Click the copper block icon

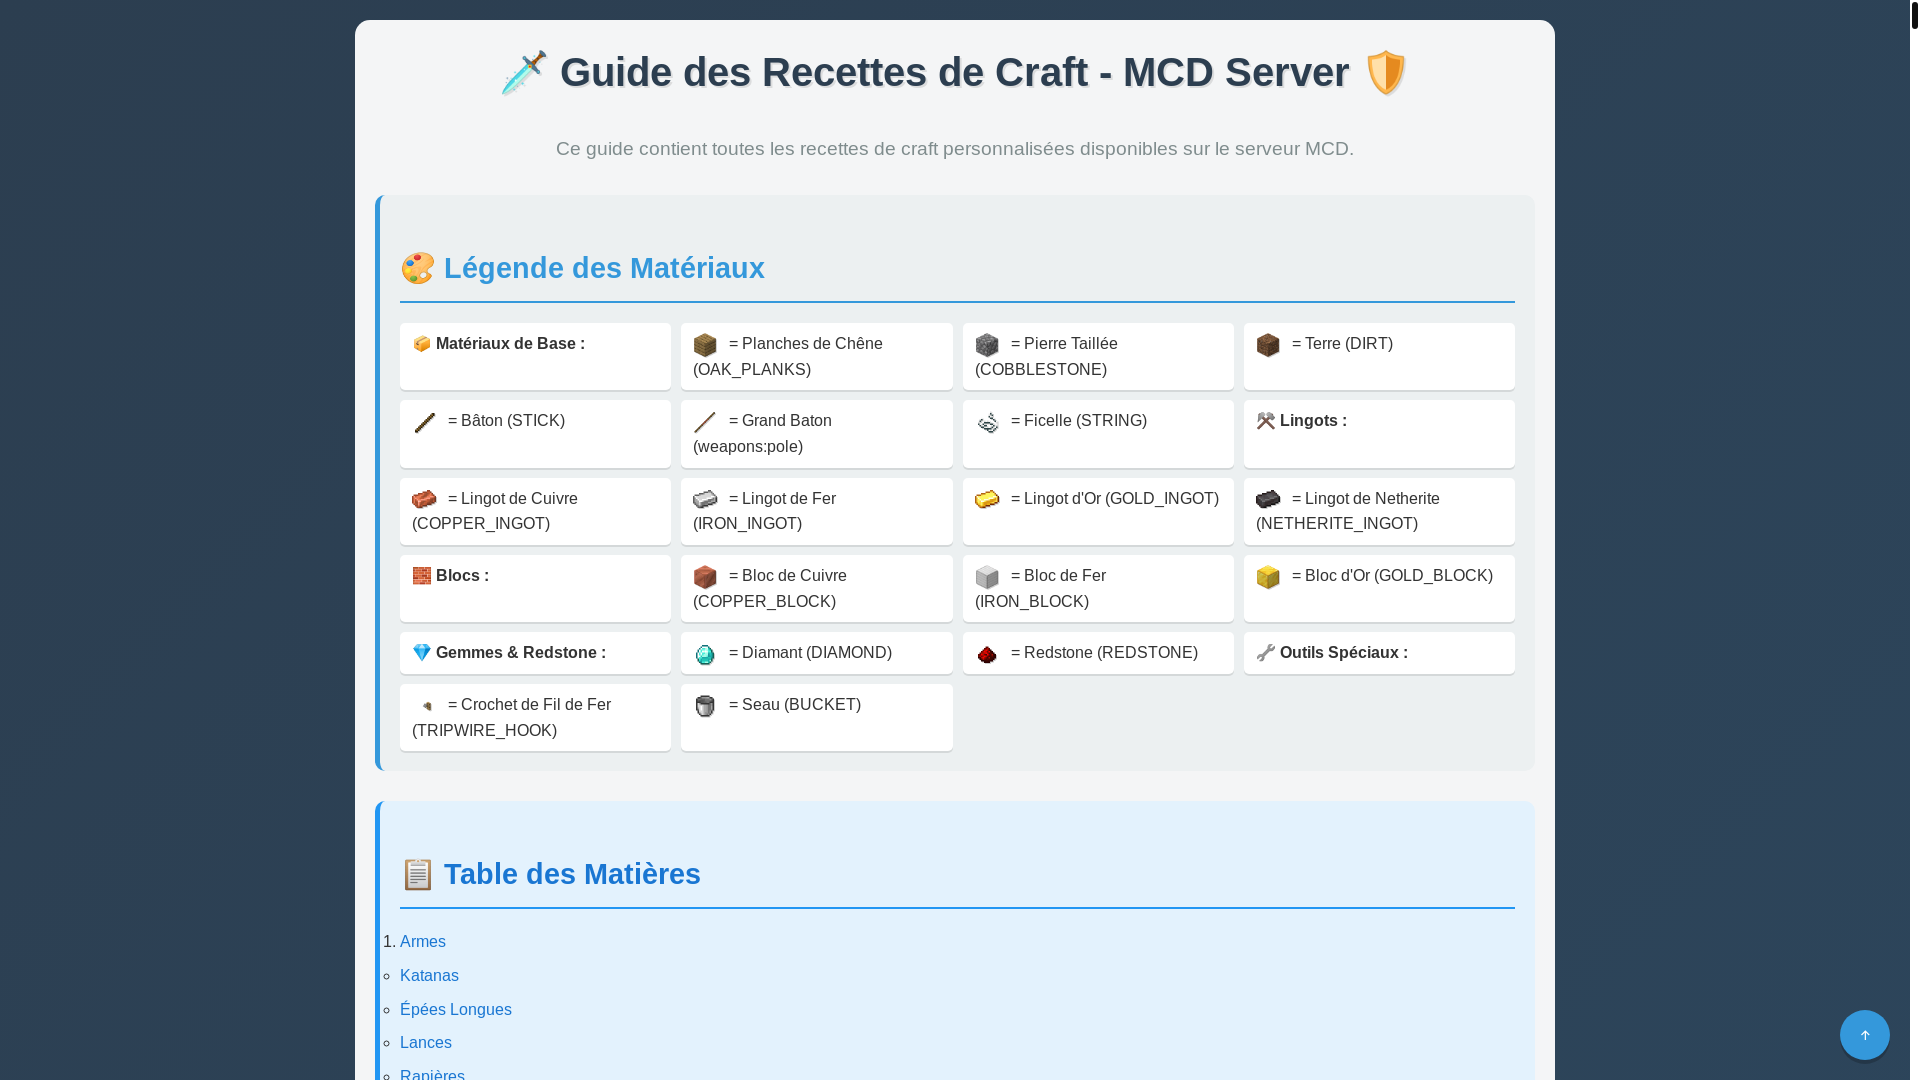(705, 577)
